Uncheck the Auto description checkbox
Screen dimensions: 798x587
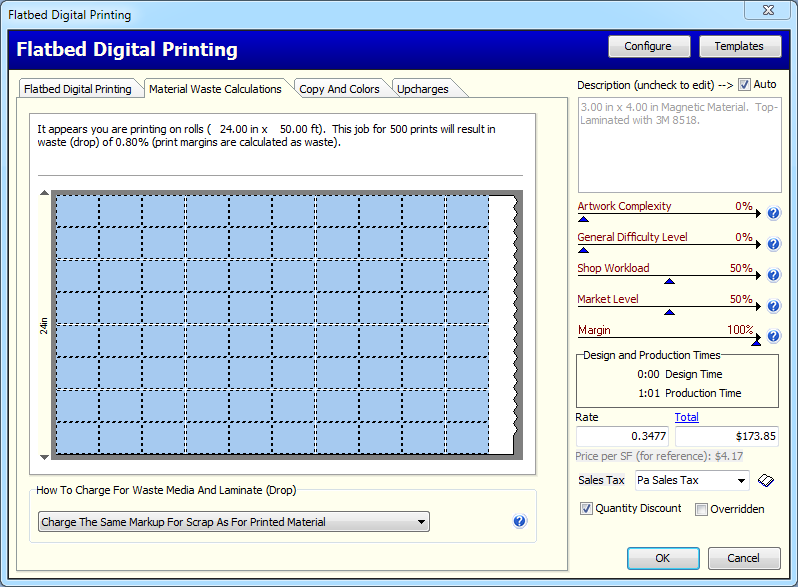[744, 85]
